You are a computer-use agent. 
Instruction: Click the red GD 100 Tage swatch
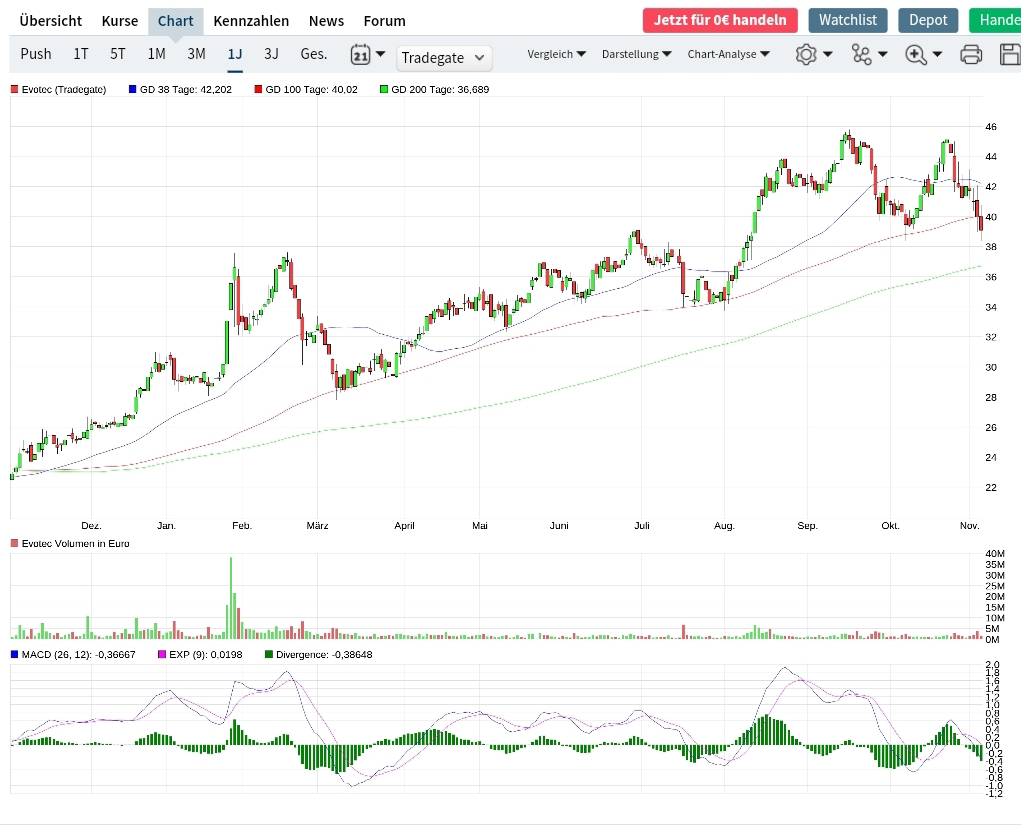259,89
